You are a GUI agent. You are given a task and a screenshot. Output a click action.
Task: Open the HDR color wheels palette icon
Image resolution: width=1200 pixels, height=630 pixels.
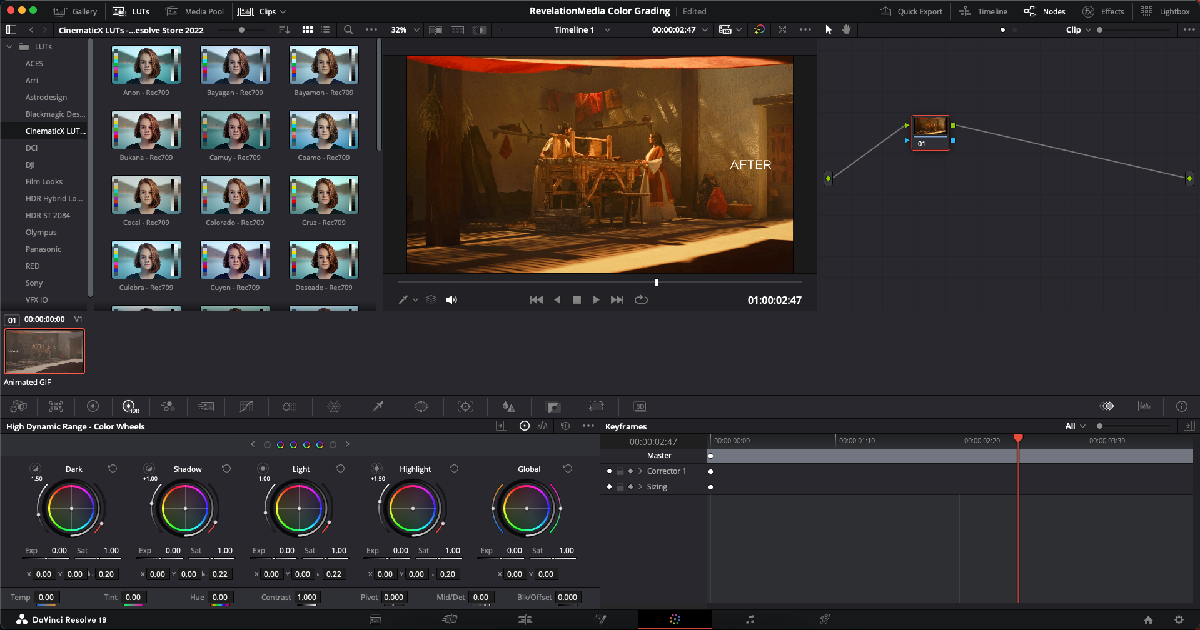pos(129,407)
